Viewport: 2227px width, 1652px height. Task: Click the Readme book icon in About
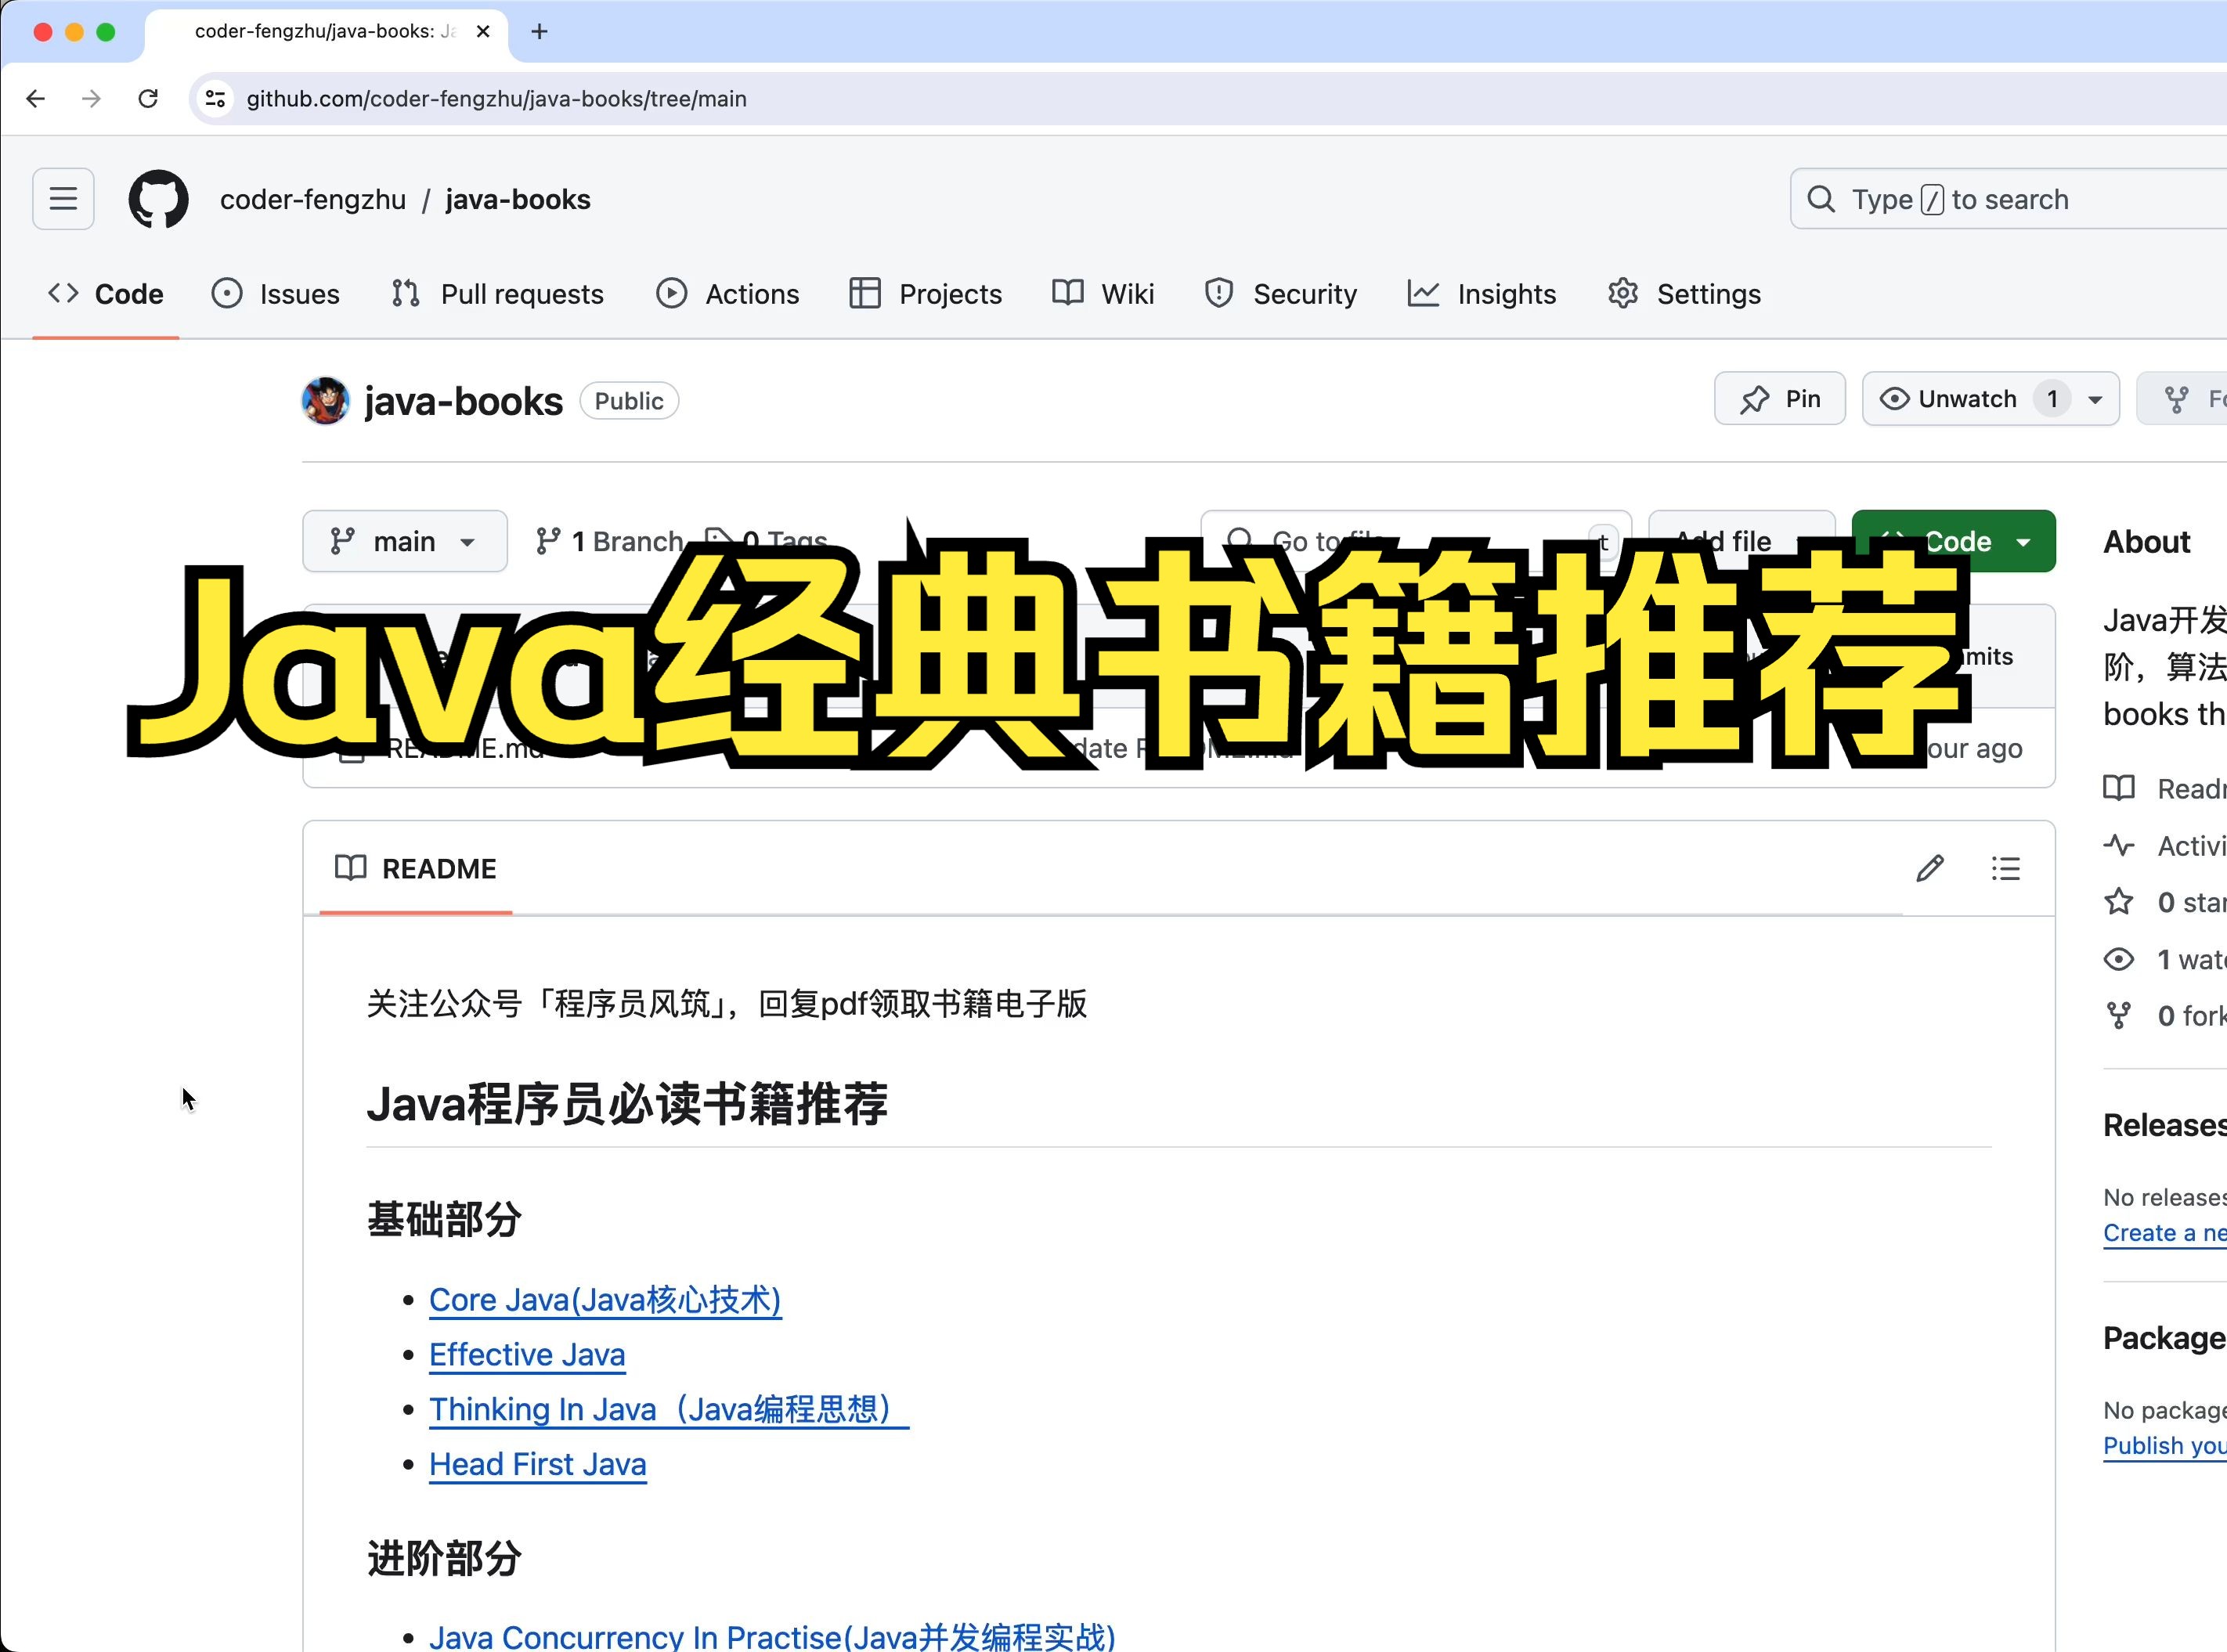coord(2118,788)
